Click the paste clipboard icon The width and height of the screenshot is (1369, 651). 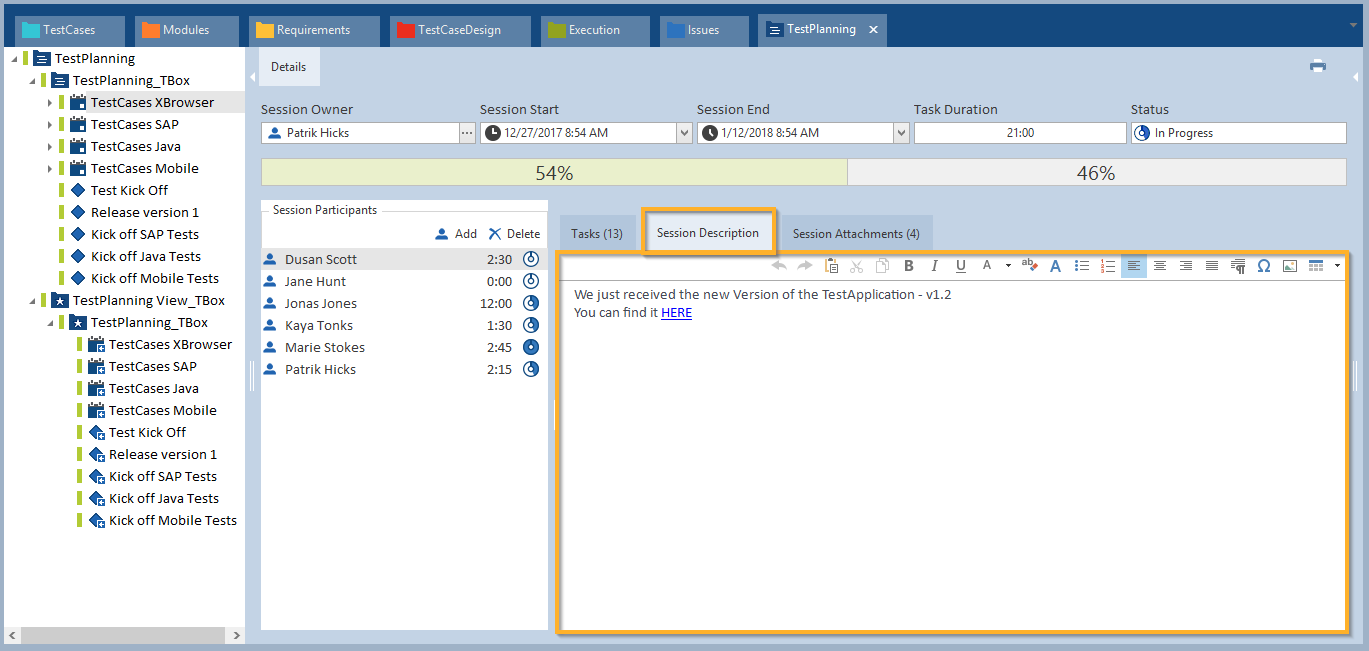831,266
